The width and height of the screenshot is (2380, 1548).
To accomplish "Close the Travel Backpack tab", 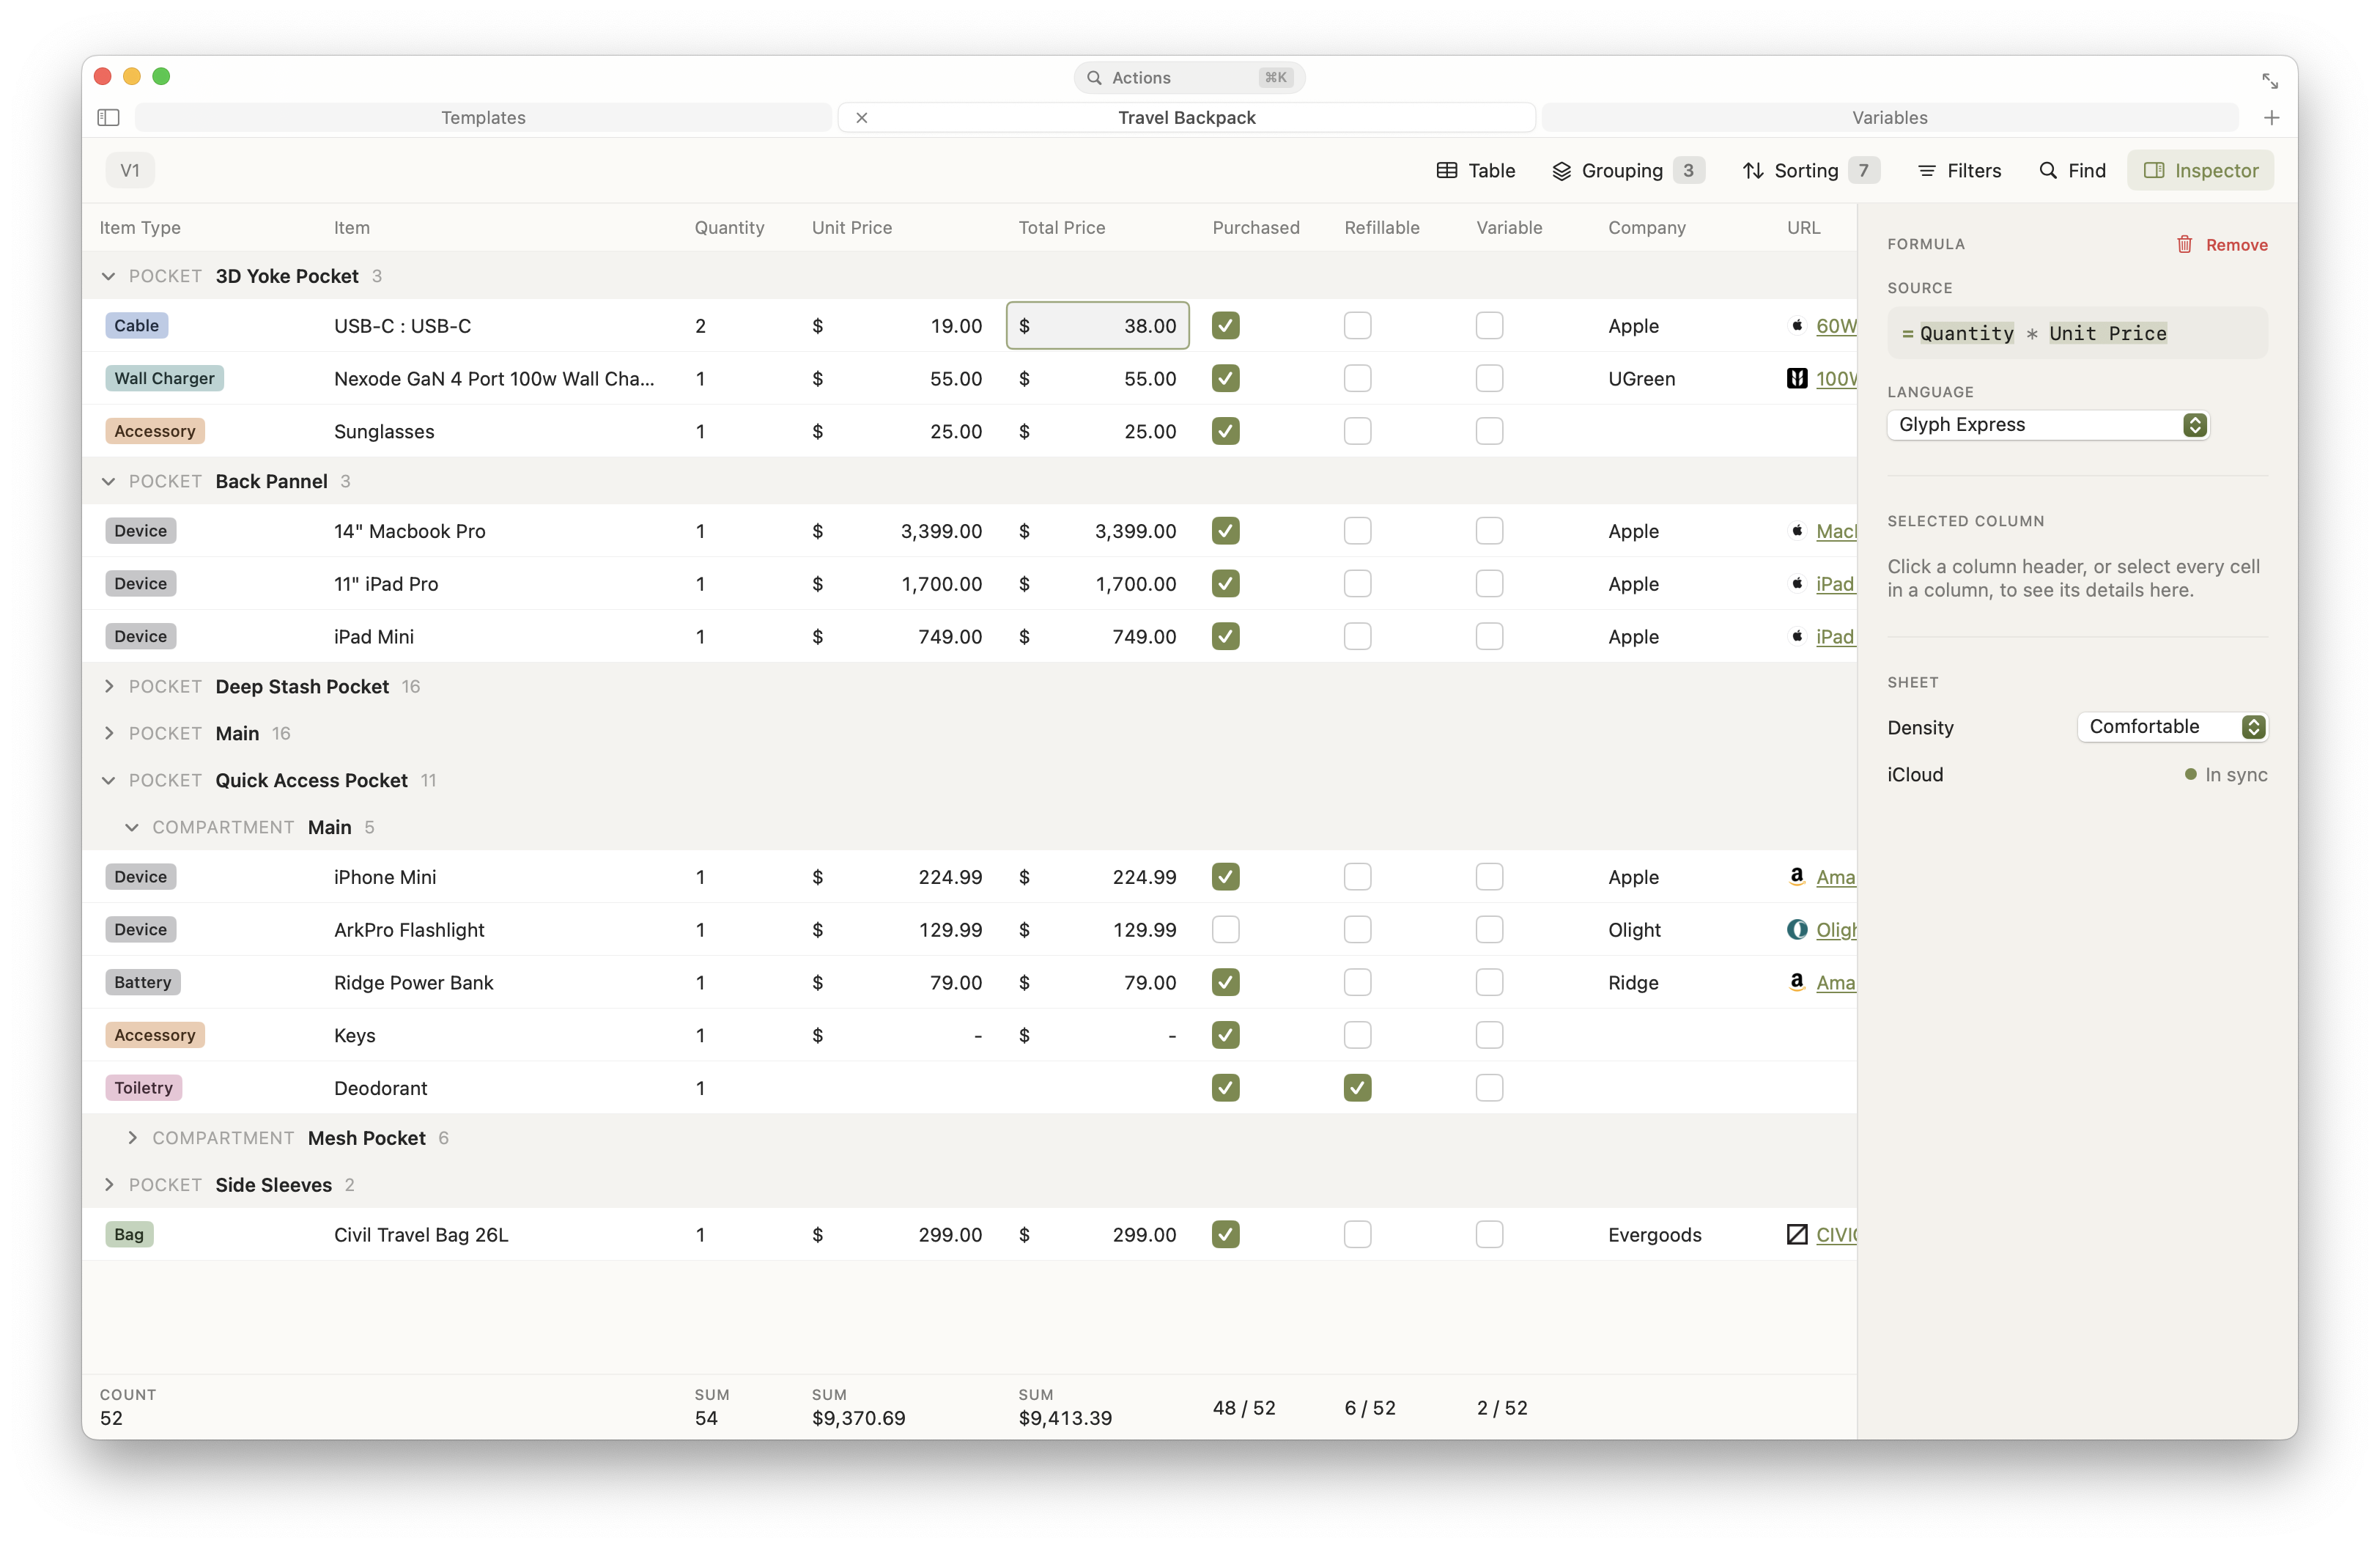I will click(862, 118).
